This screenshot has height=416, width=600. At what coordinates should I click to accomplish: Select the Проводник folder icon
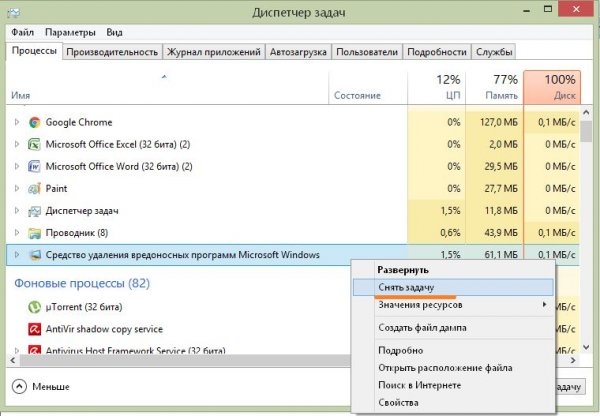click(x=35, y=233)
